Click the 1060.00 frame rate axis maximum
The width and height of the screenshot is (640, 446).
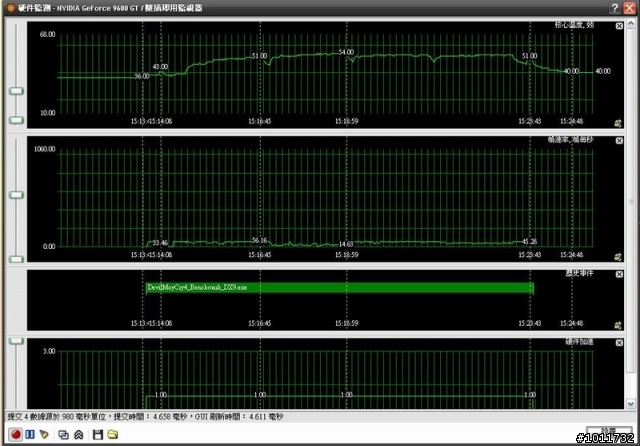point(44,149)
